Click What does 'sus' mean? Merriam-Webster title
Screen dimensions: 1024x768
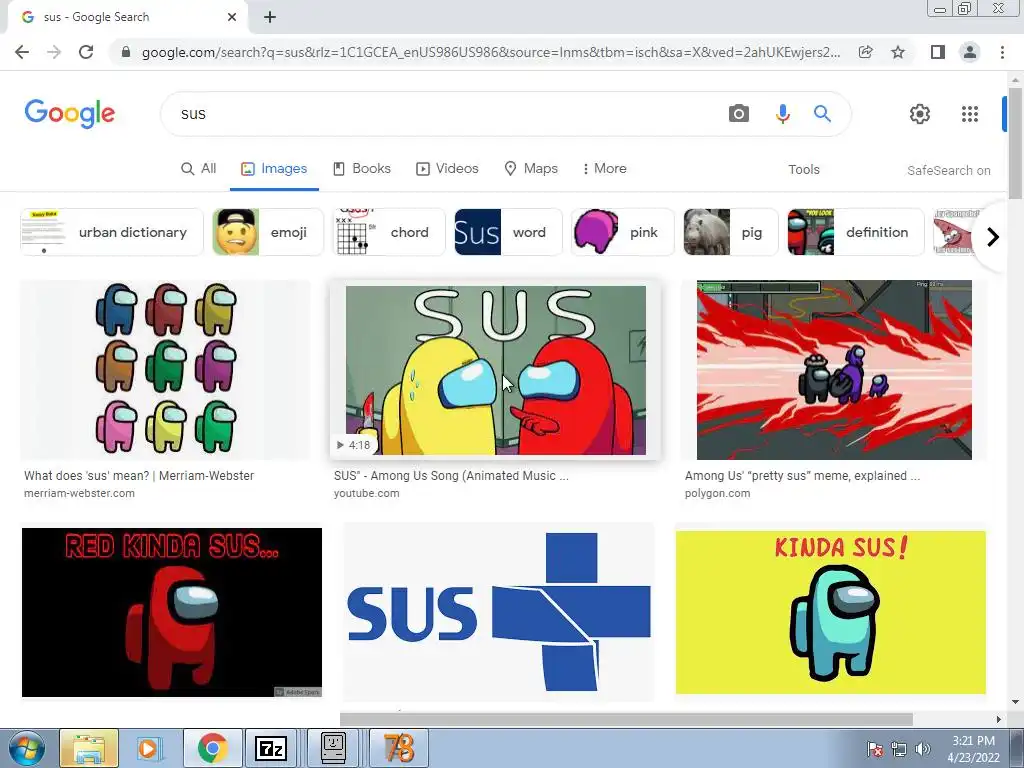coord(139,475)
